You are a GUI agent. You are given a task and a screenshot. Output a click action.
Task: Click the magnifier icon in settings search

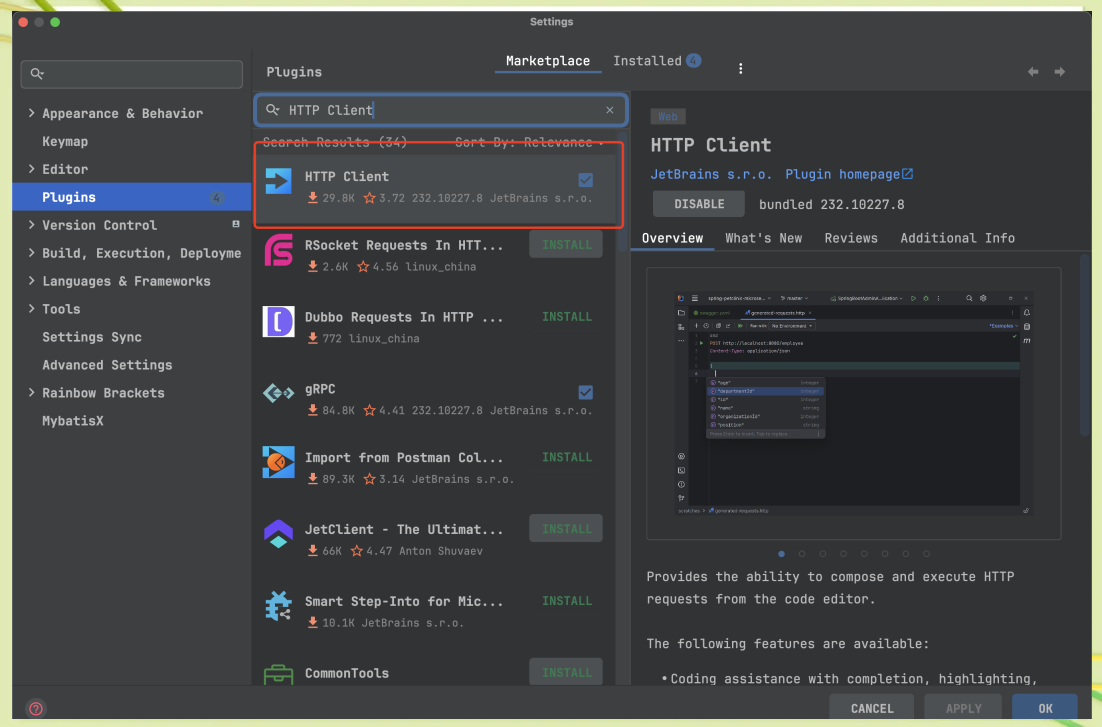[x=37, y=73]
